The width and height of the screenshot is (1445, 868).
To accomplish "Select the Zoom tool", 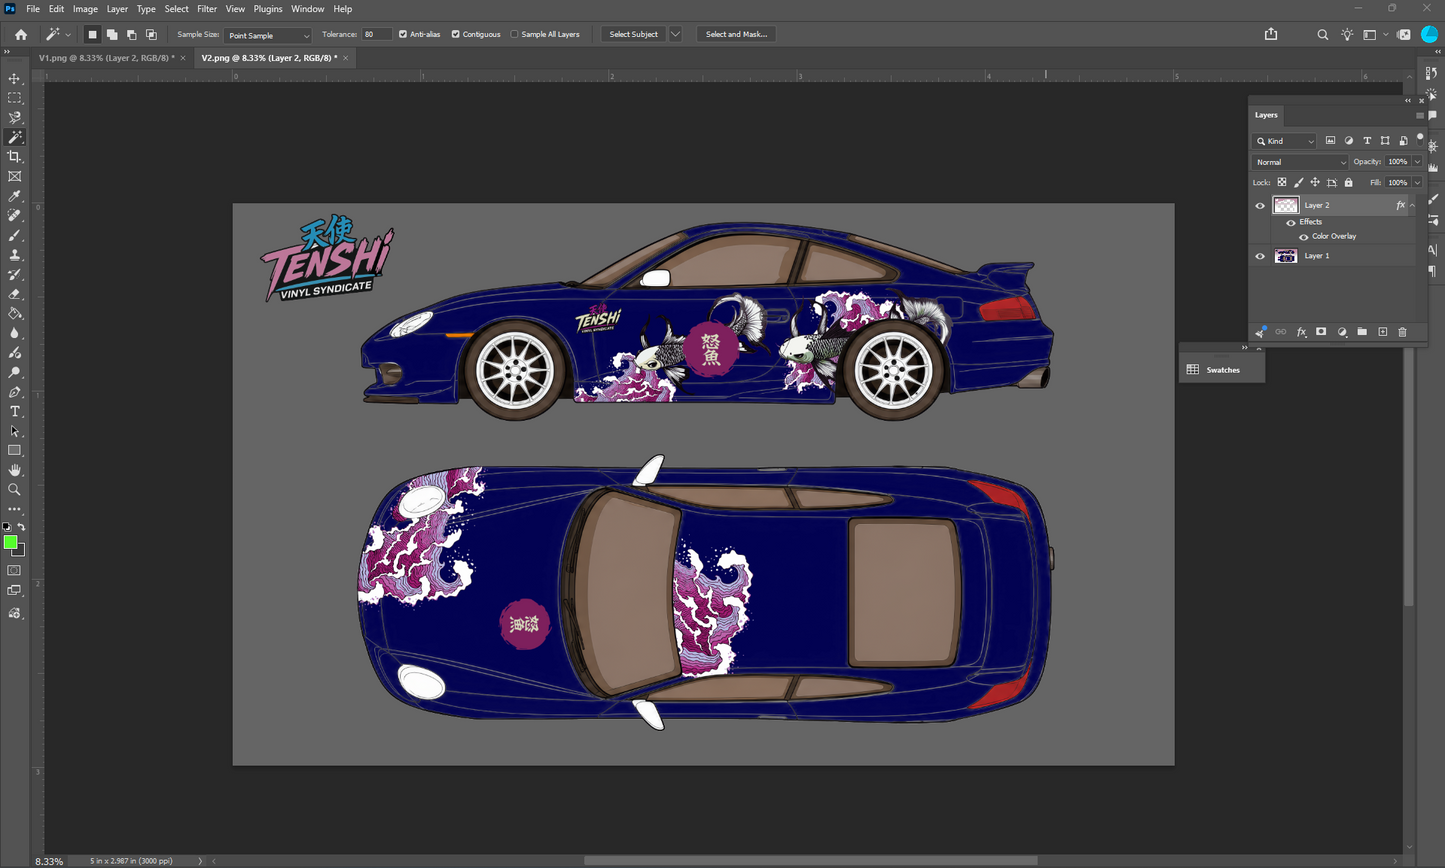I will coord(14,490).
